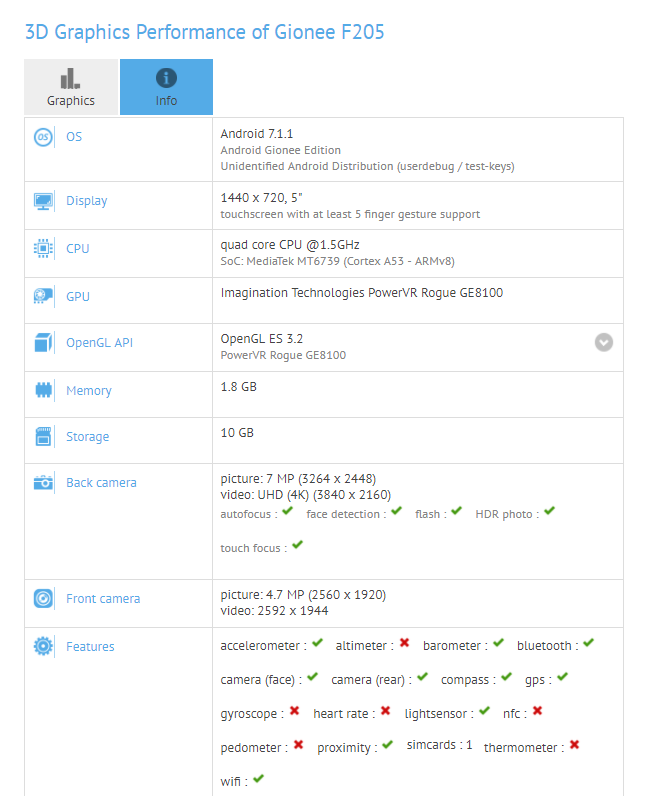Click the SoC: MediaTek MT6739 text
Screen dimensions: 651x796
(x=338, y=261)
